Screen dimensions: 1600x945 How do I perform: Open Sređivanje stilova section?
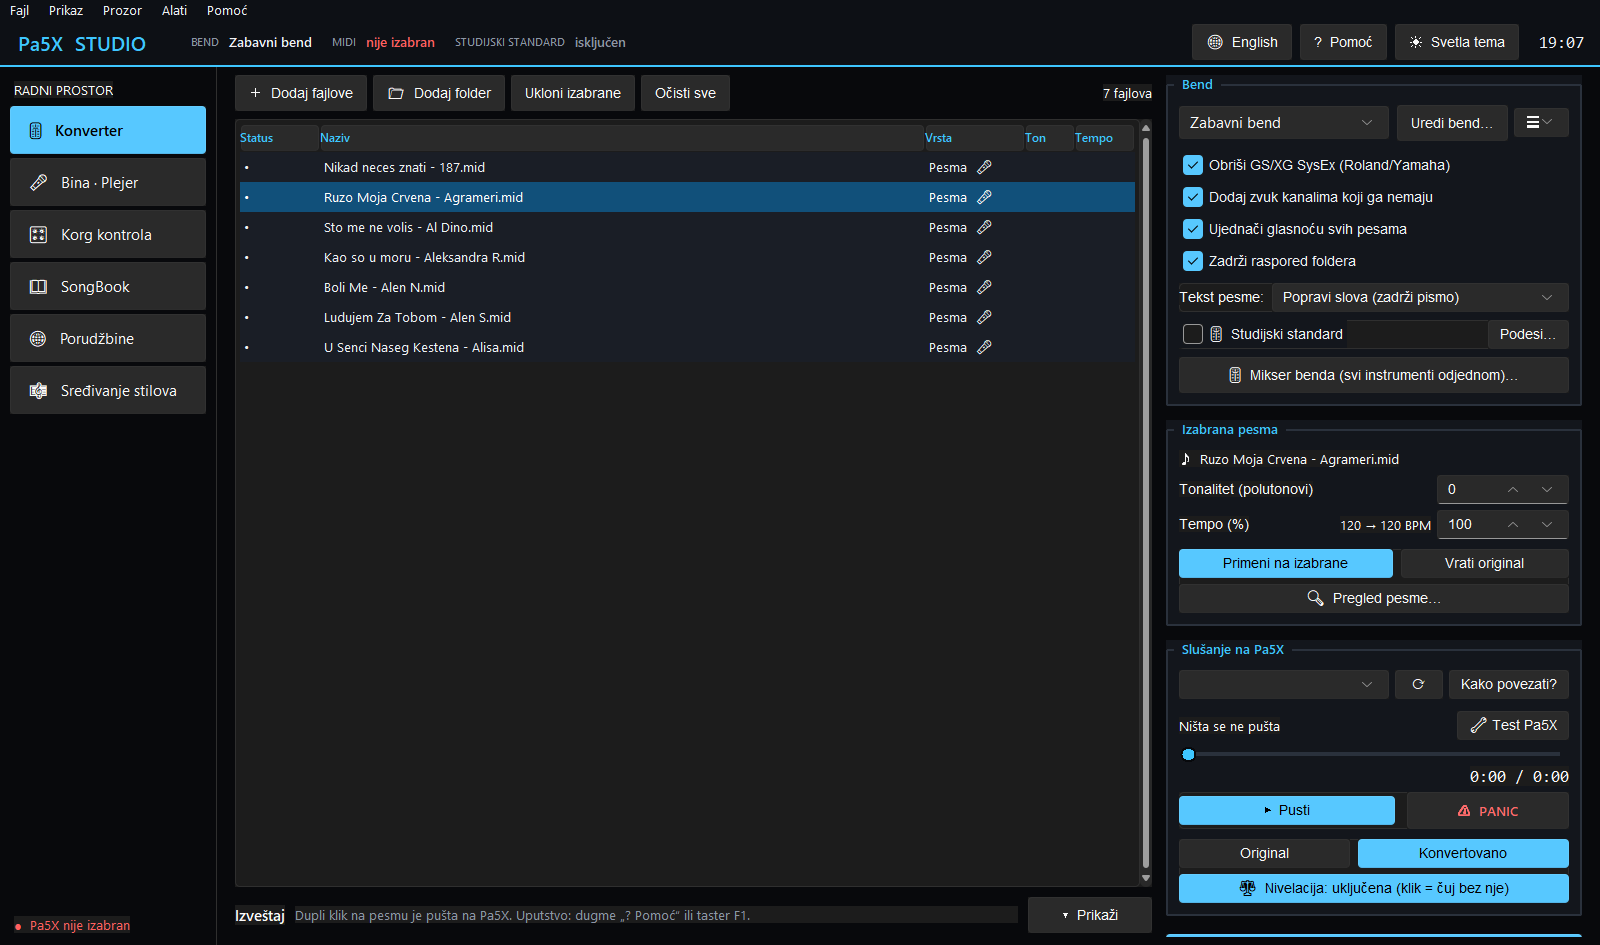pos(108,390)
